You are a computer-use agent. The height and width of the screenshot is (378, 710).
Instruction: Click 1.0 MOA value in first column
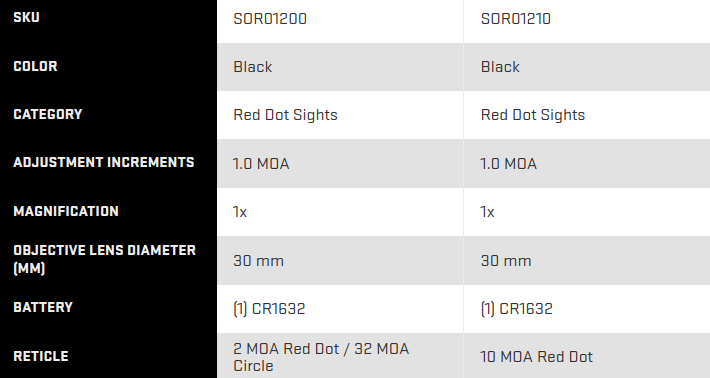point(261,163)
